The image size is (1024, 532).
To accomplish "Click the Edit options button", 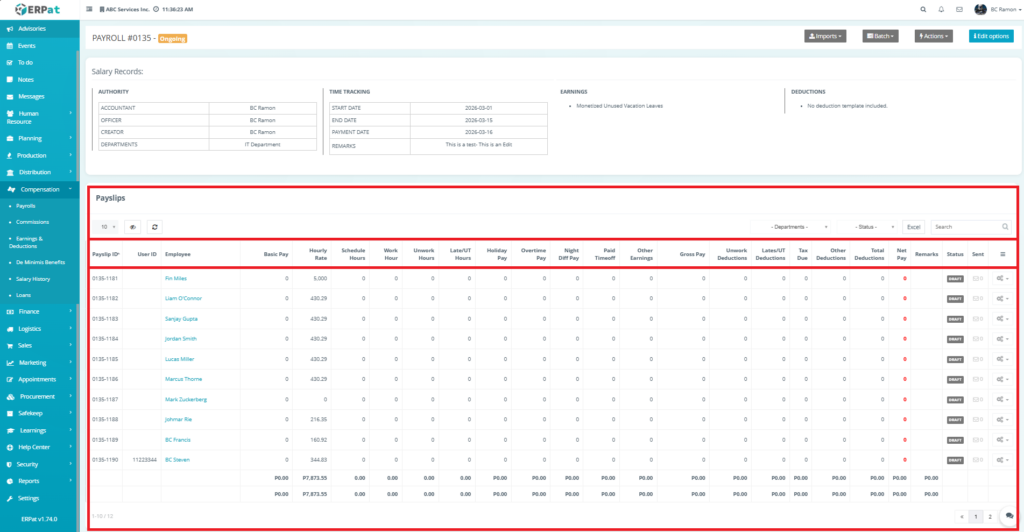I will pyautogui.click(x=991, y=36).
